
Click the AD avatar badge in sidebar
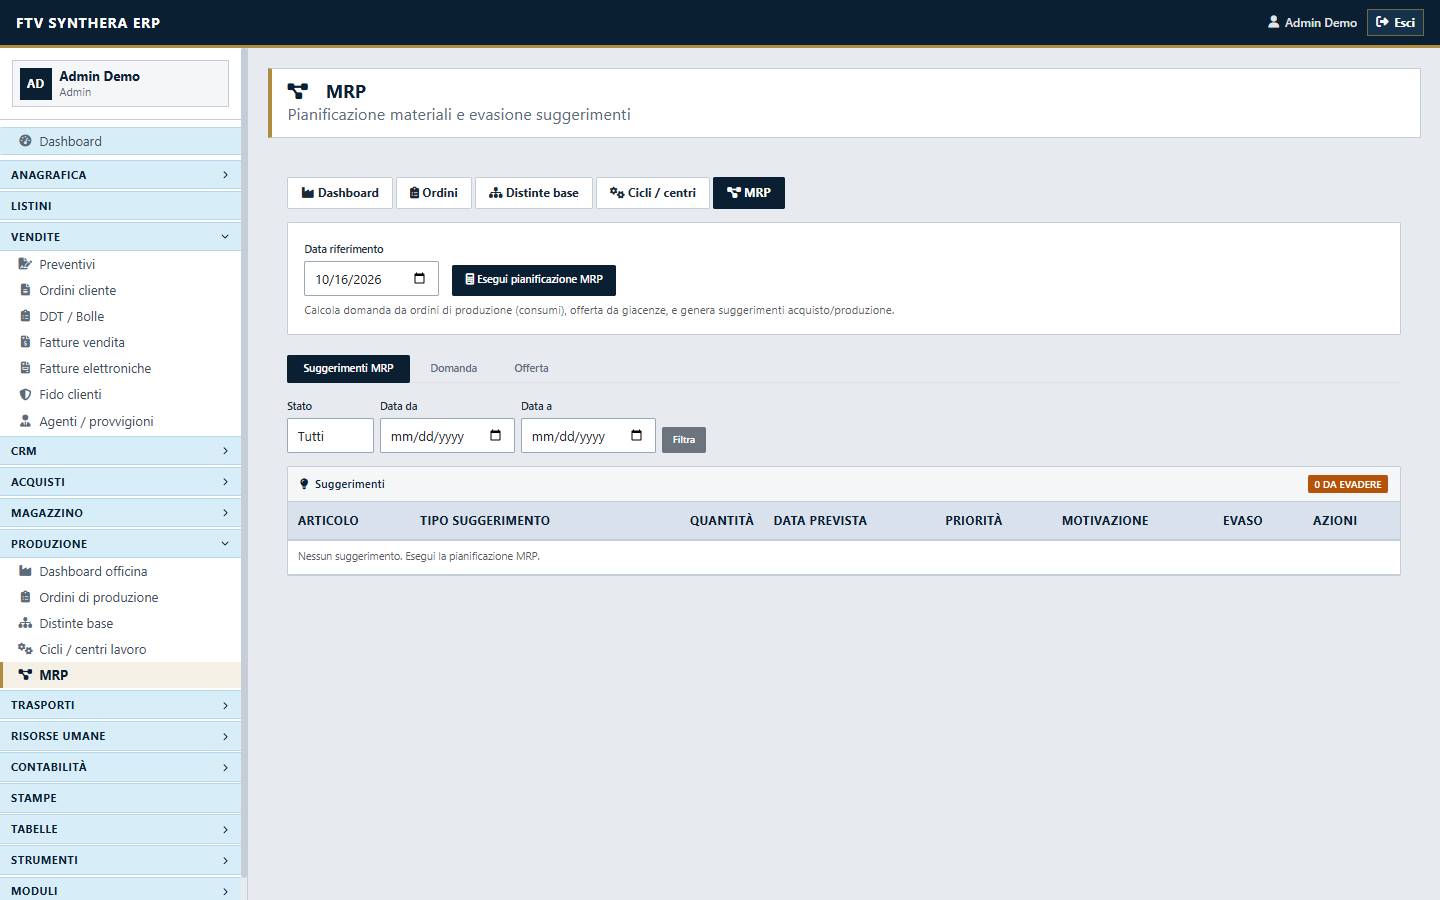(36, 84)
